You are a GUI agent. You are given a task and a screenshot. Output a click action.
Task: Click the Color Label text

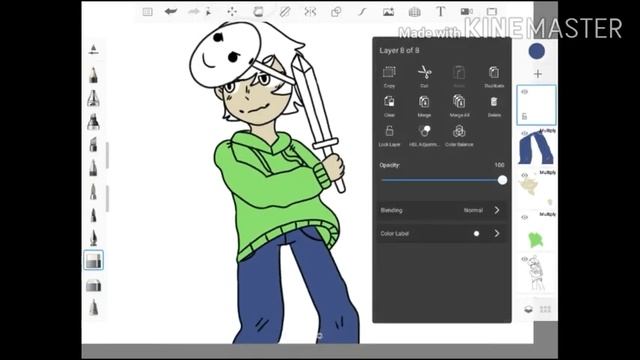pyautogui.click(x=395, y=233)
